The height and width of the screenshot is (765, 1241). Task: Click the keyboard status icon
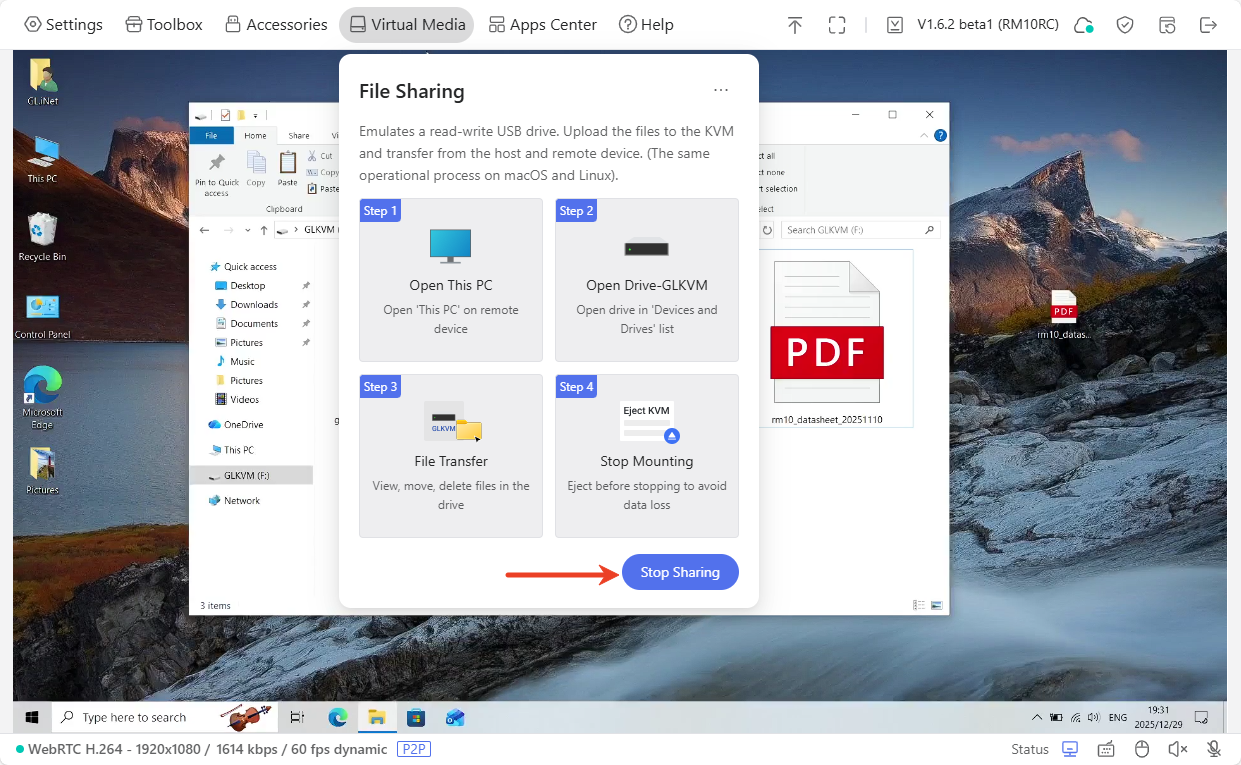1106,749
